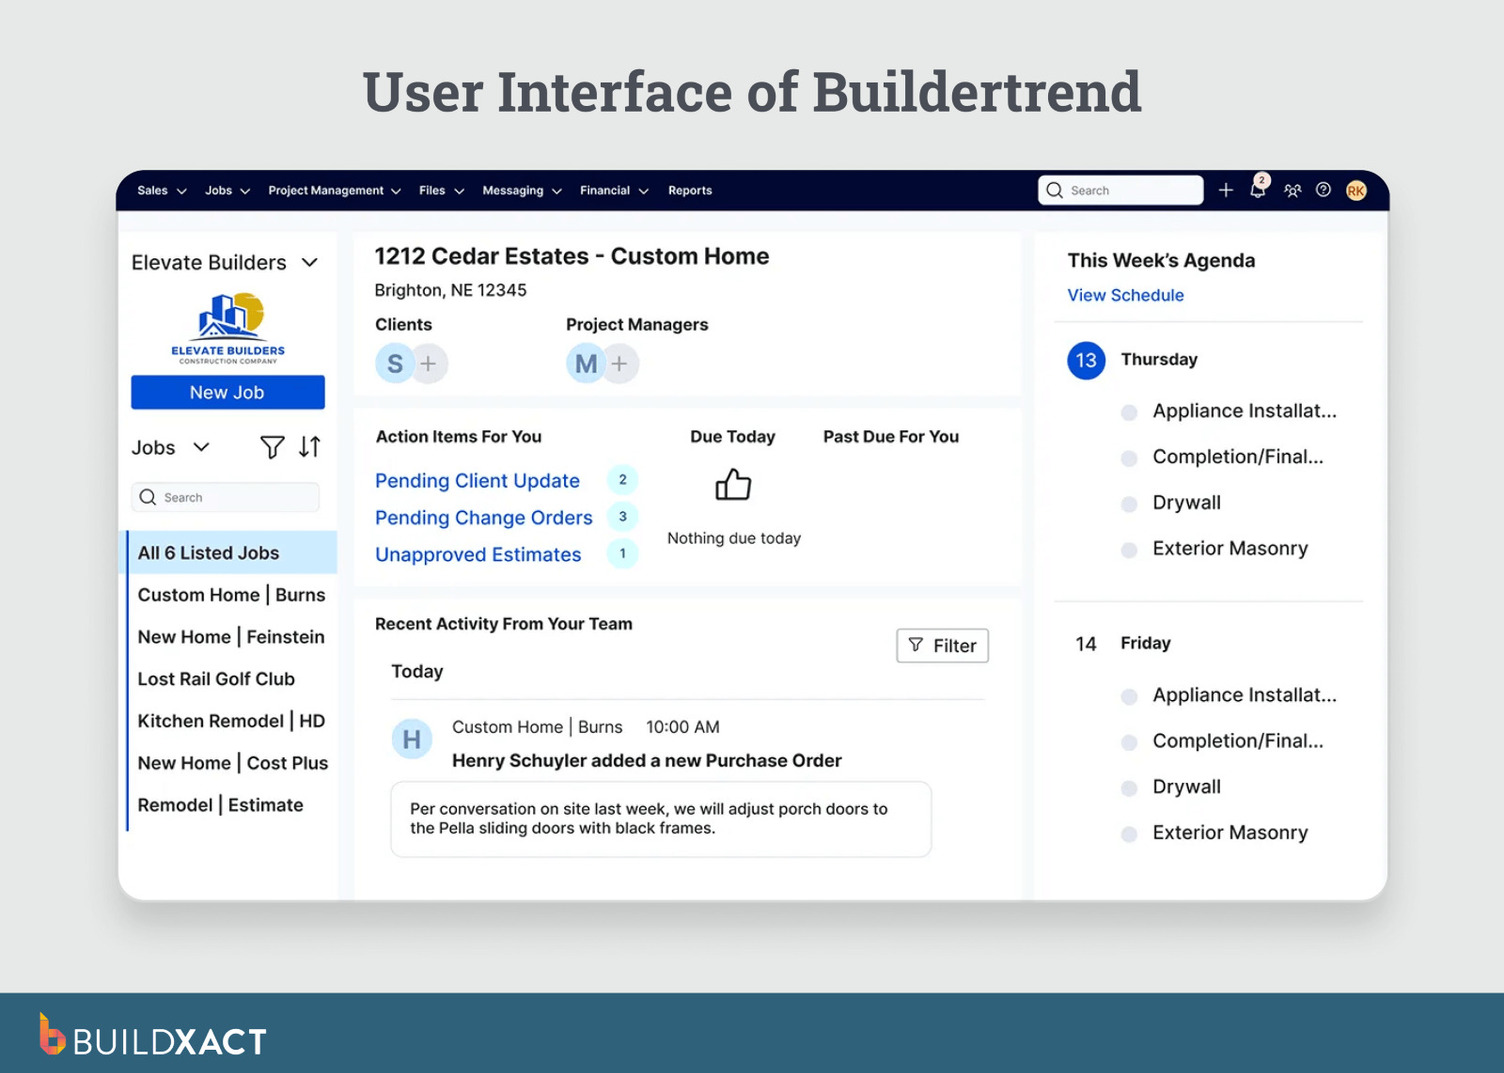Open the help question mark icon
The image size is (1504, 1073).
pyautogui.click(x=1323, y=190)
